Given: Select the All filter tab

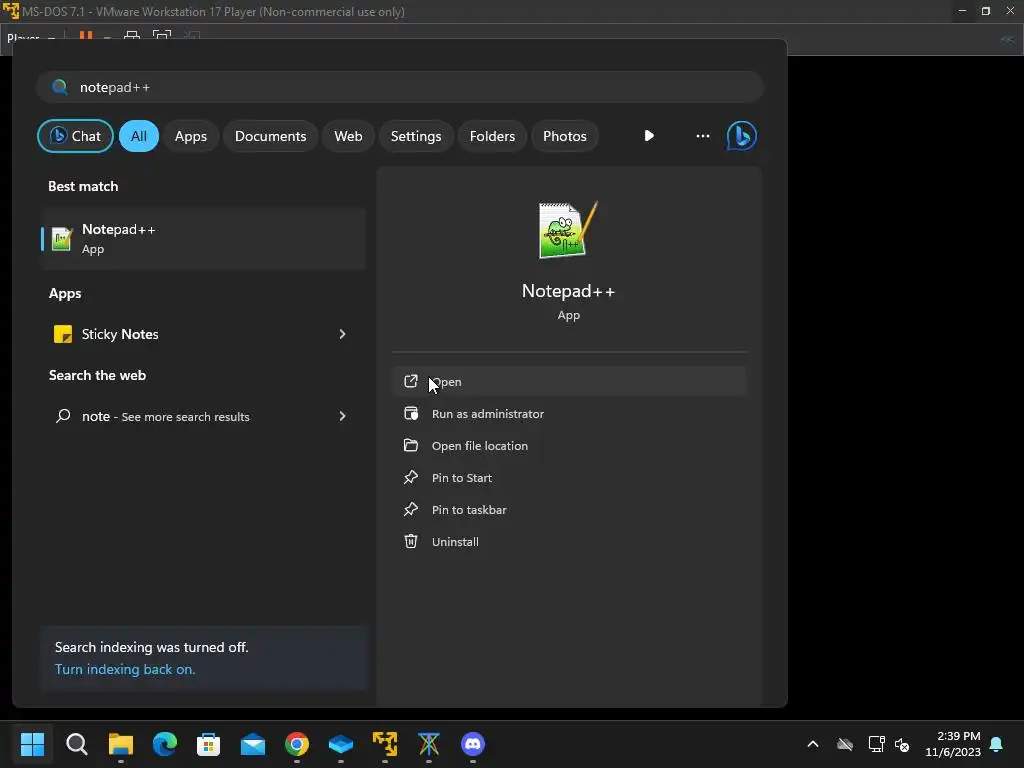Looking at the screenshot, I should point(138,136).
